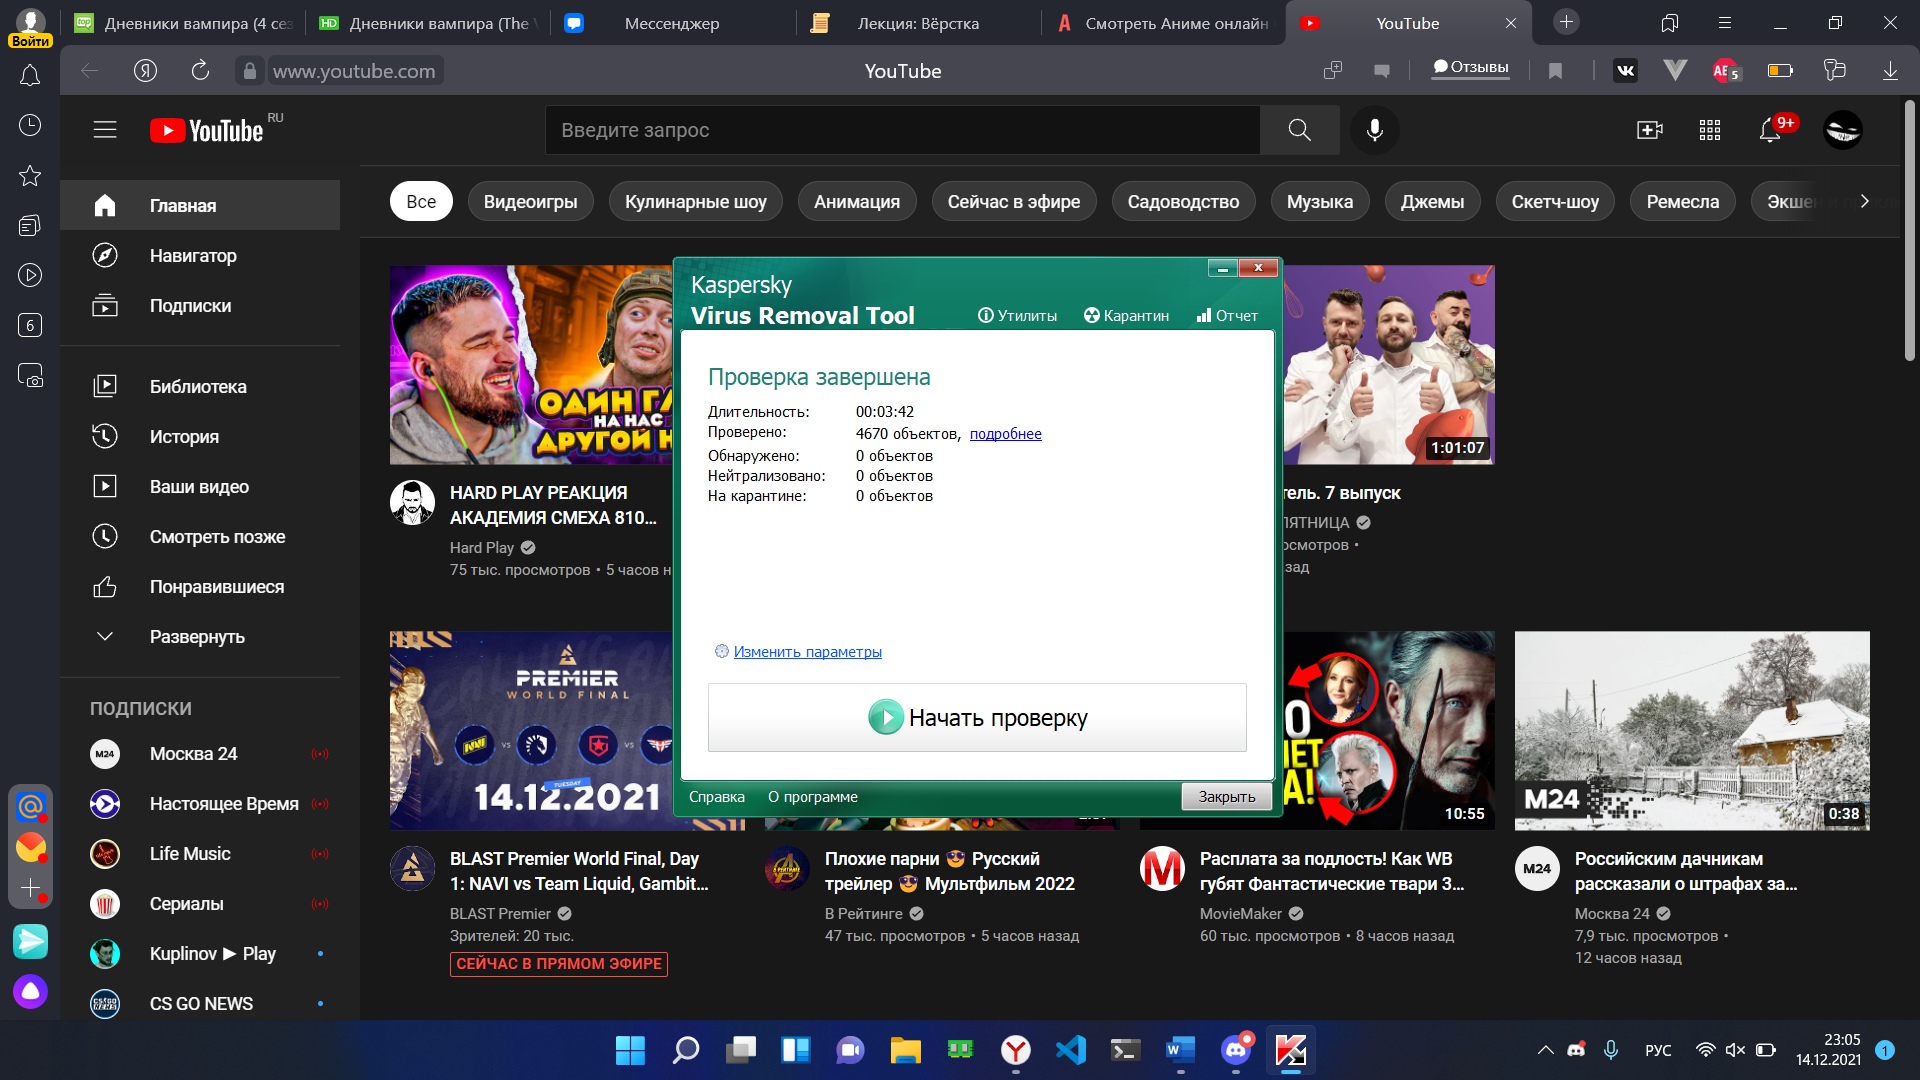Select the Все filter chip
The height and width of the screenshot is (1080, 1920).
pyautogui.click(x=421, y=202)
